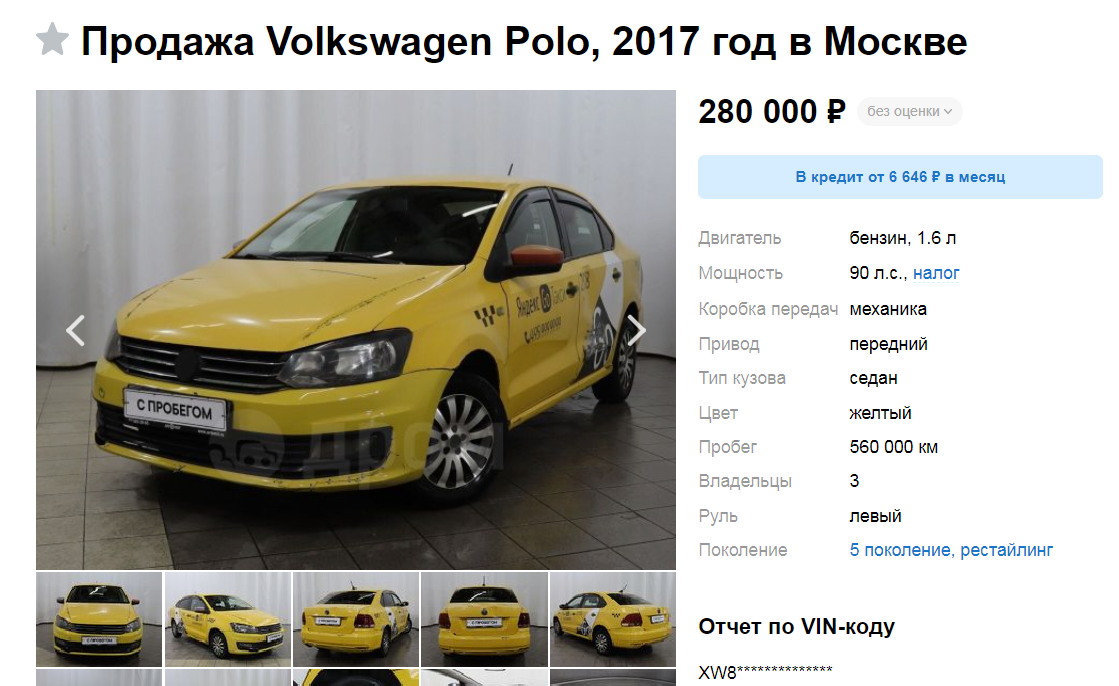Open the 'налог' tax link

coord(936,273)
